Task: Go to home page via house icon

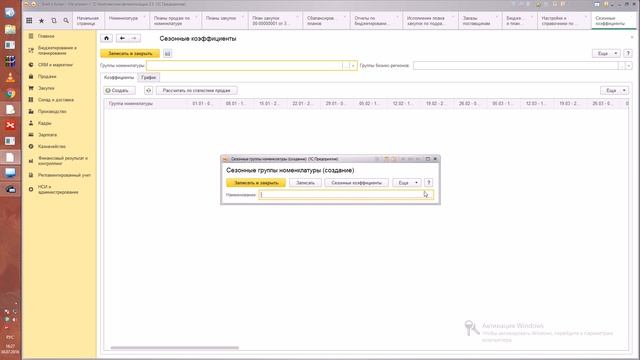Action: tap(107, 38)
